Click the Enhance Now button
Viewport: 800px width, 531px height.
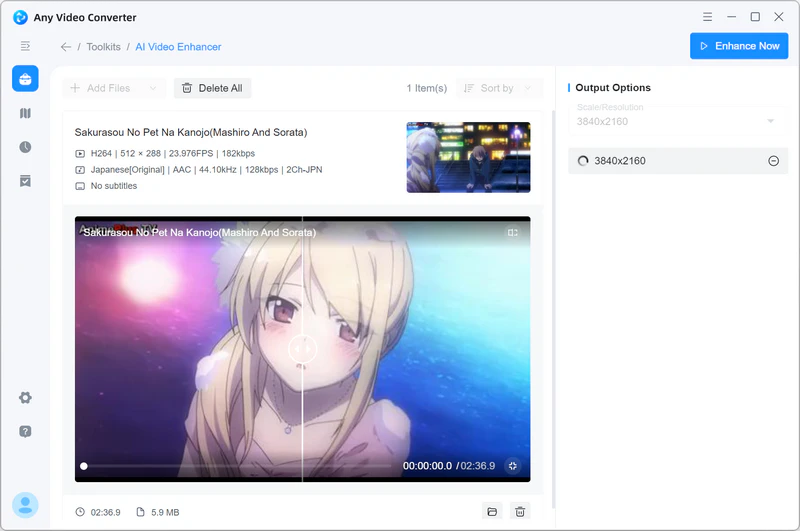point(739,46)
